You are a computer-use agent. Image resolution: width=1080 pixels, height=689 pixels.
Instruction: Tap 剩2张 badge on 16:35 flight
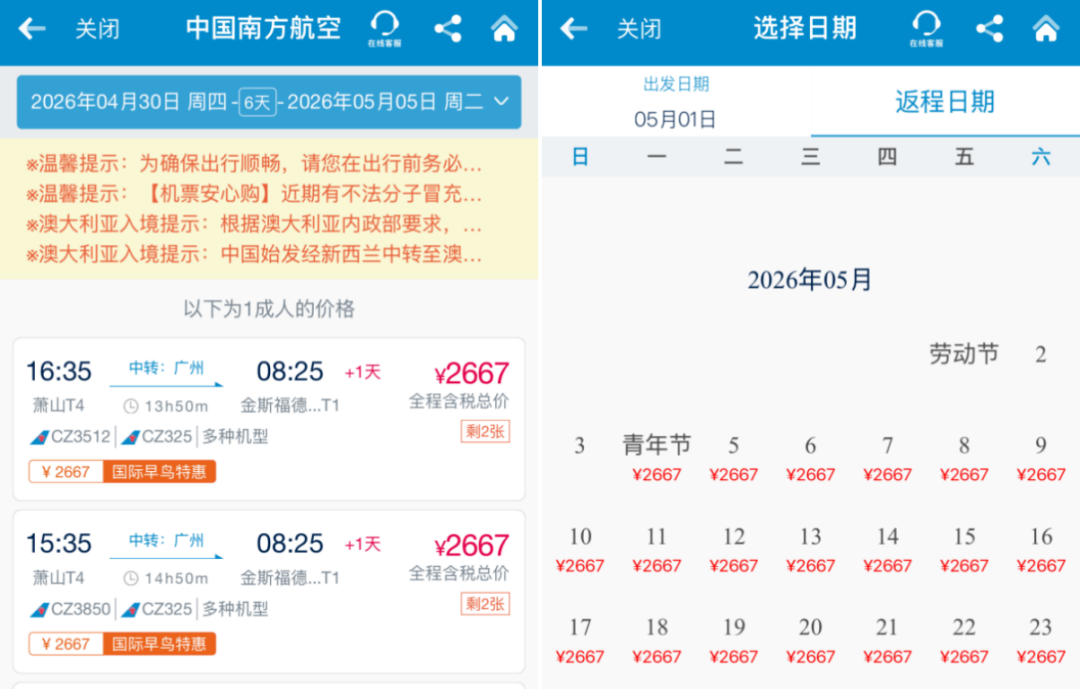[x=485, y=432]
